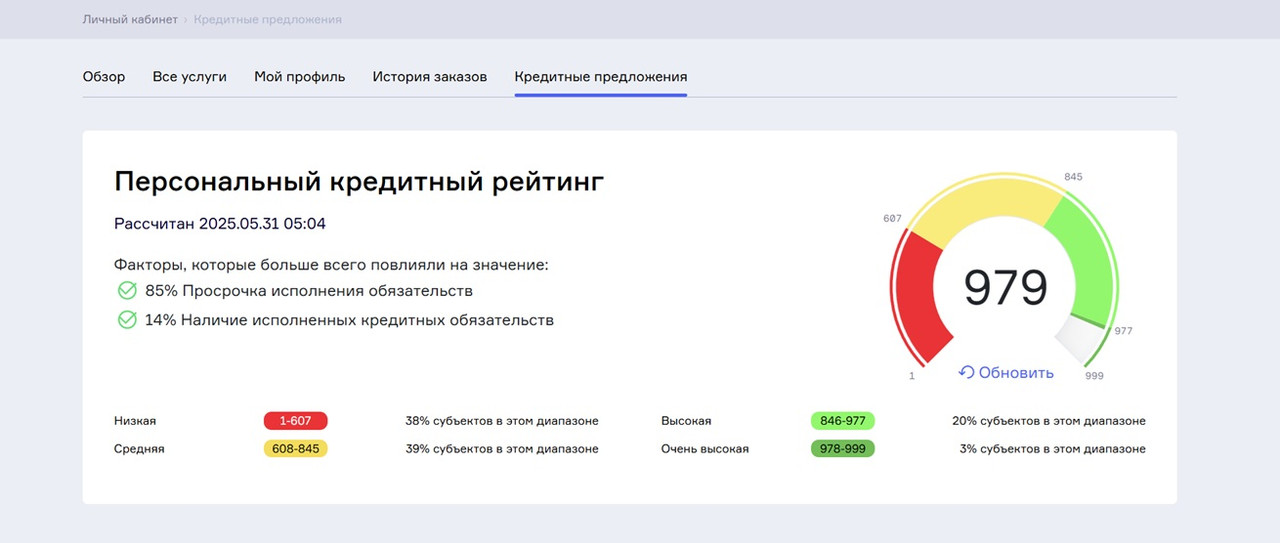Click the 39% субъектов в этом диапазоне text
This screenshot has width=1280, height=543.
click(502, 449)
